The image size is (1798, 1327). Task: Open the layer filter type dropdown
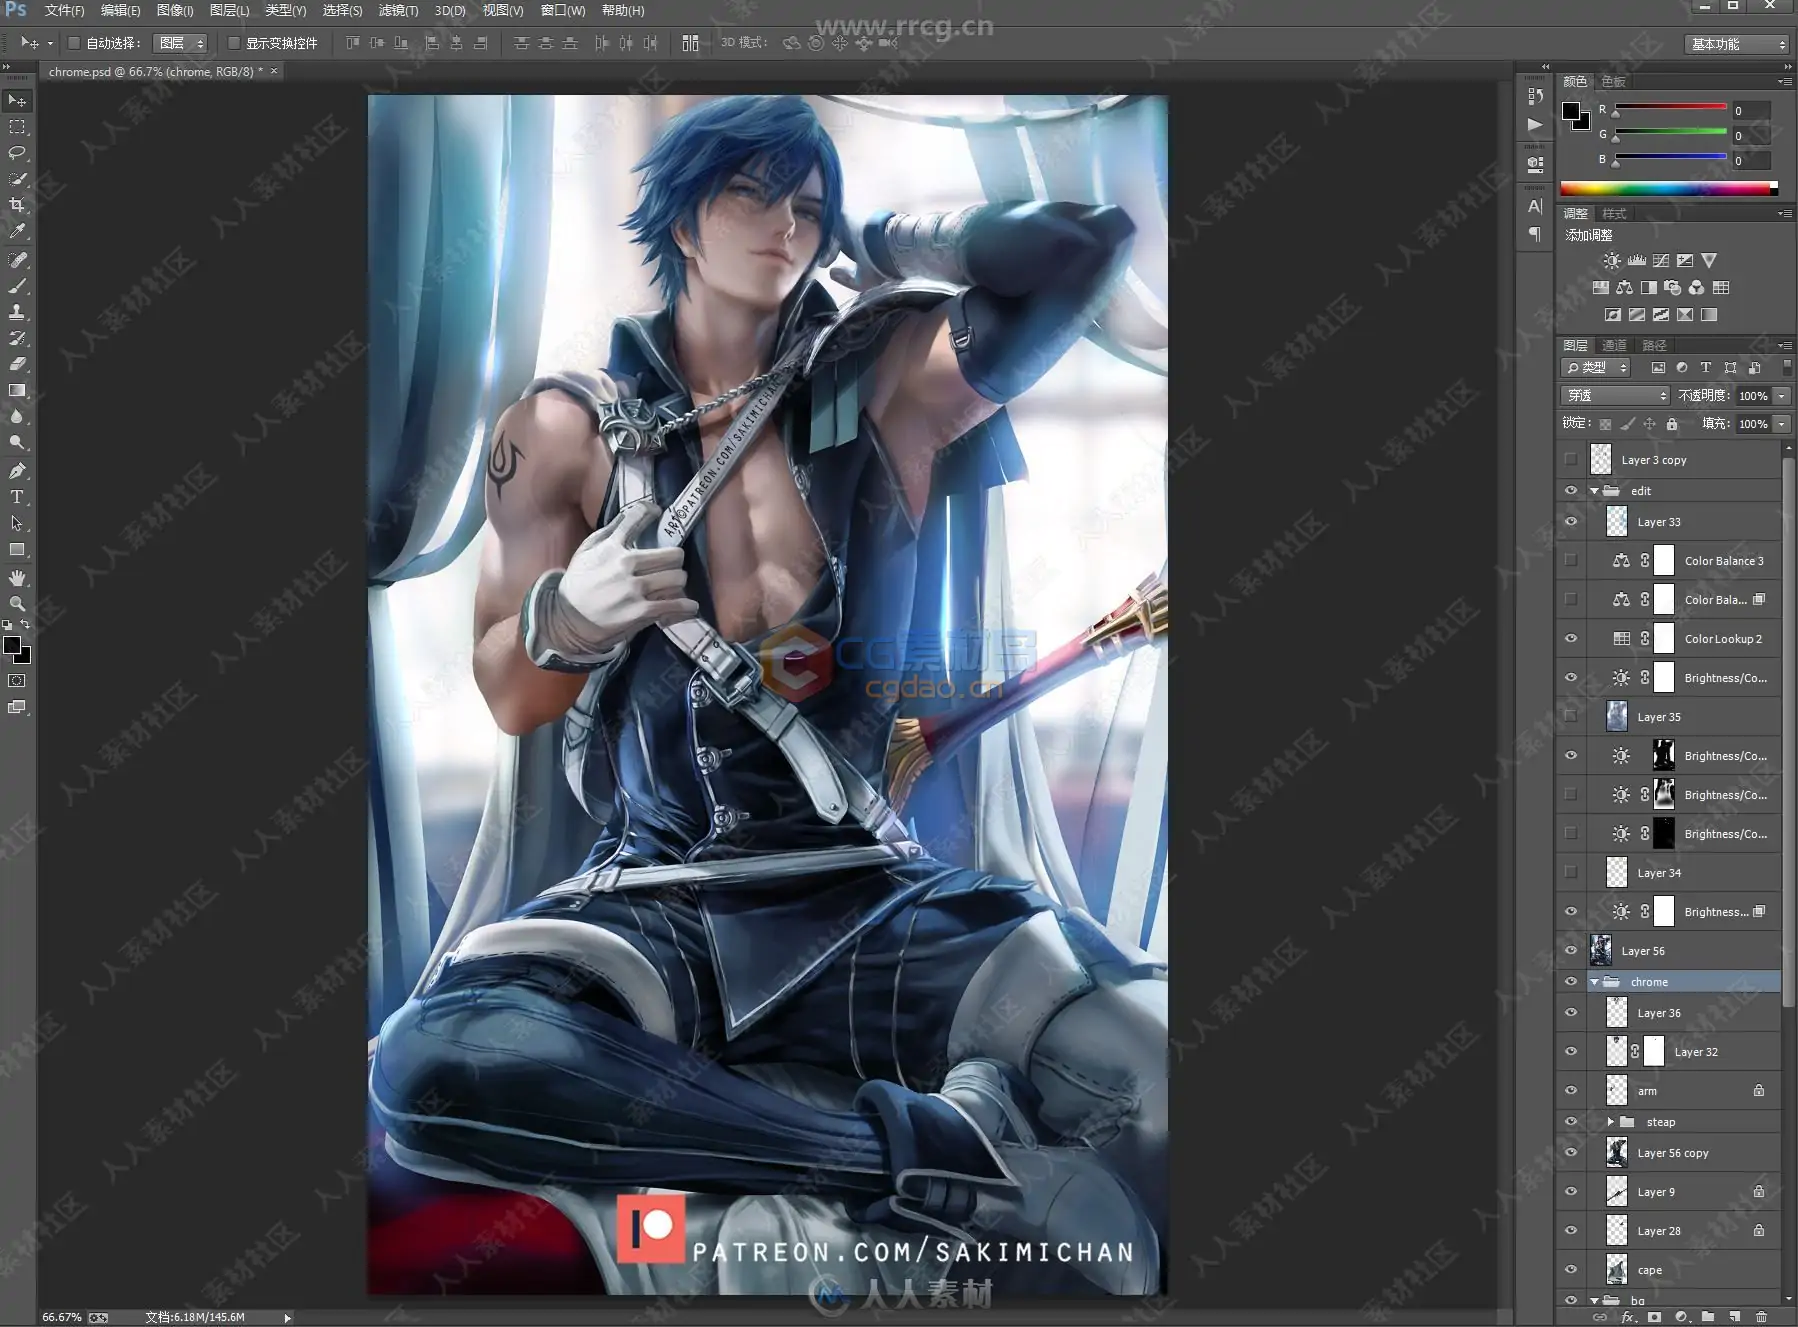pos(1597,368)
